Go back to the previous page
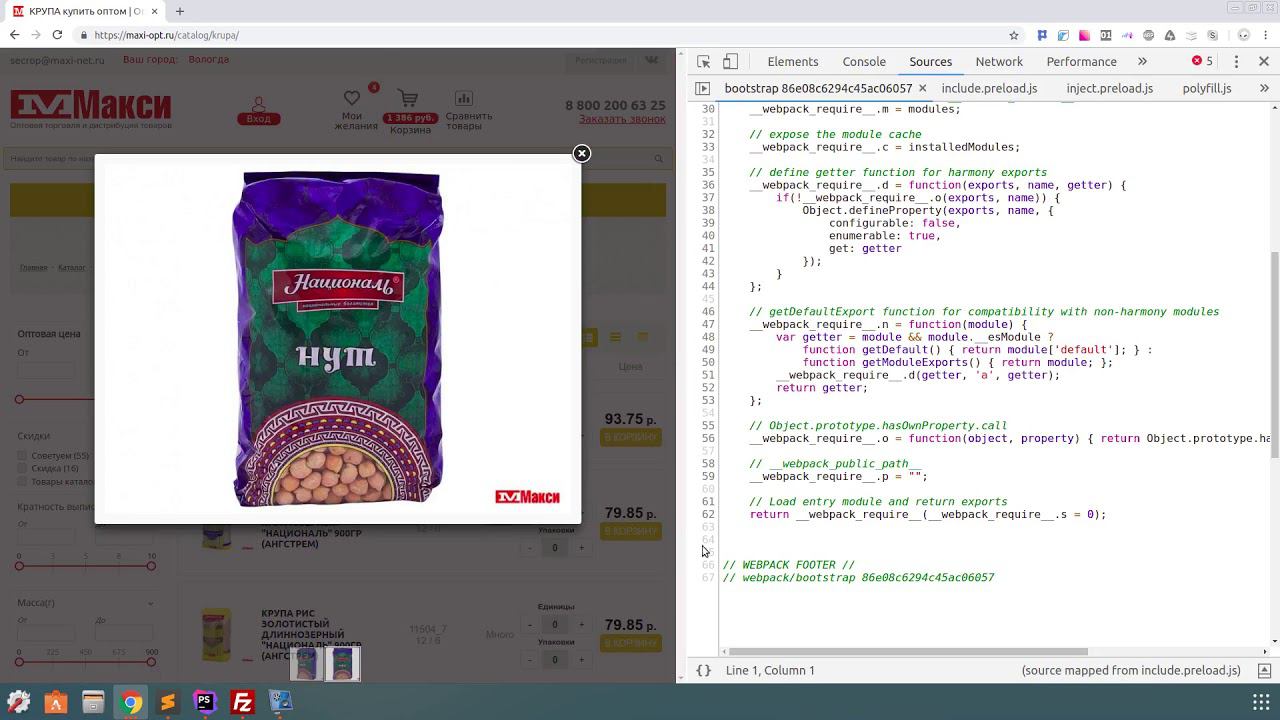The height and width of the screenshot is (720, 1280). [x=14, y=35]
